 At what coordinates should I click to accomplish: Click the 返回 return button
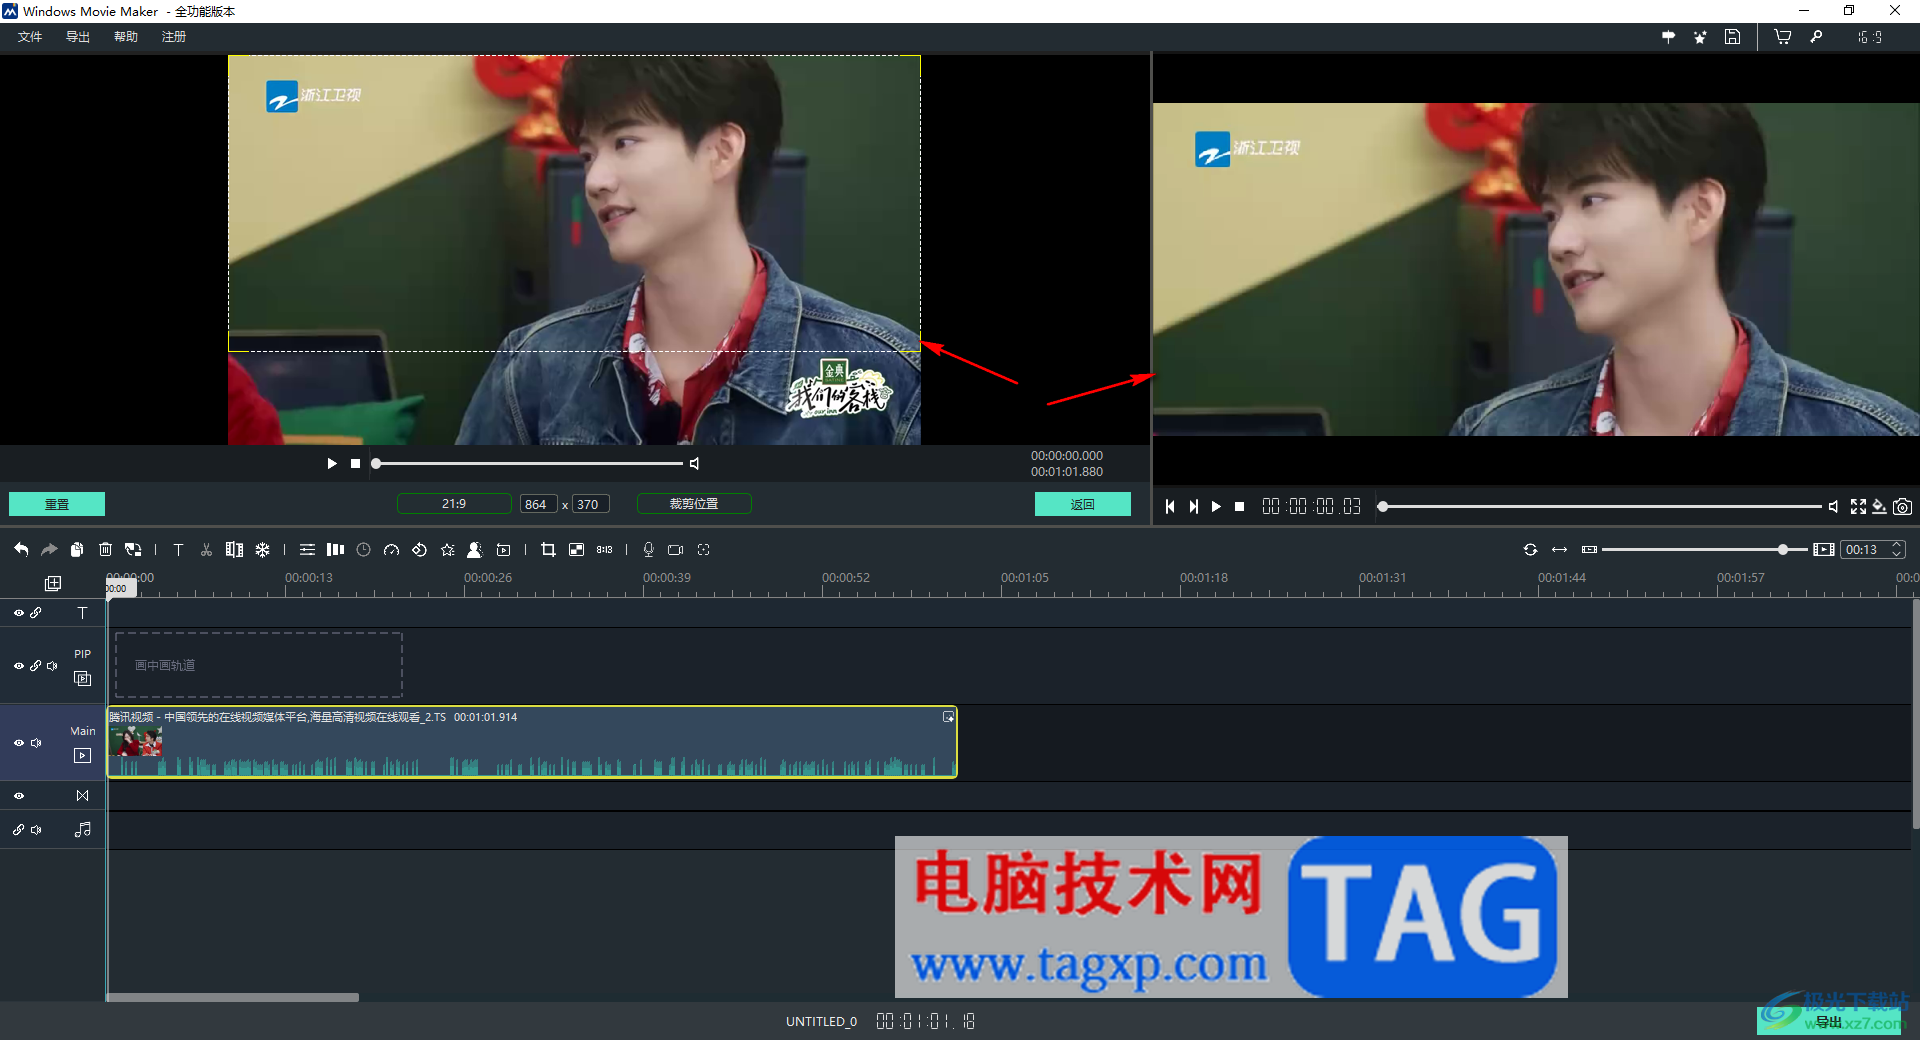tap(1083, 505)
